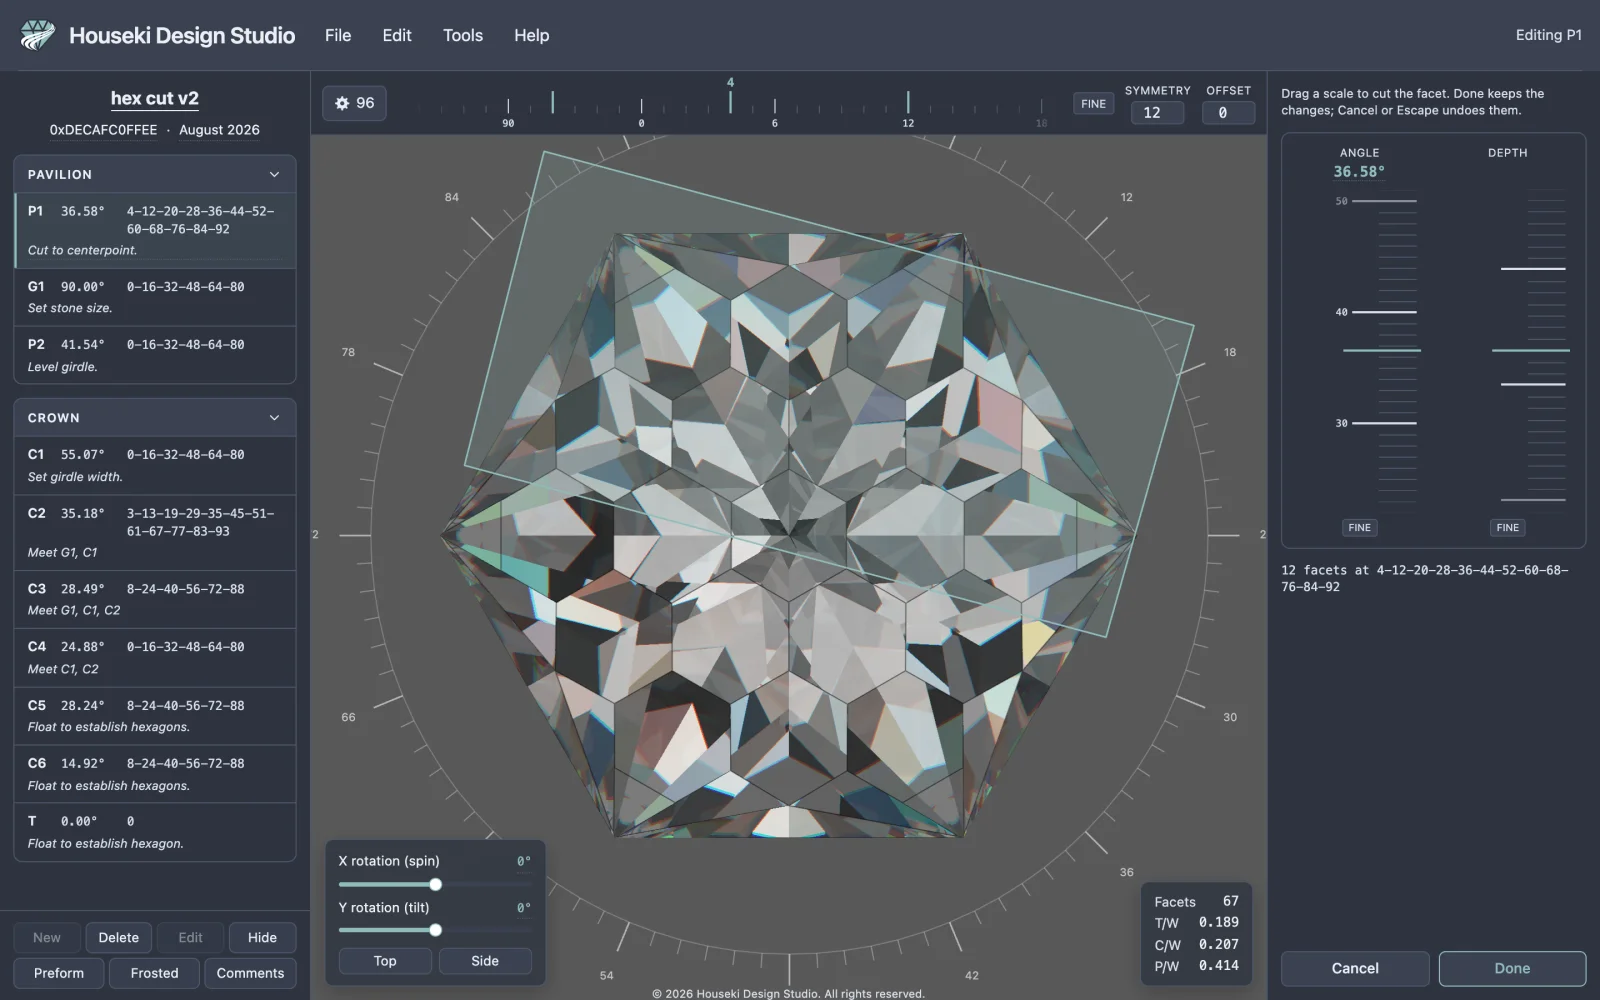The width and height of the screenshot is (1600, 1000).
Task: Click the Cancel button
Action: (1355, 968)
